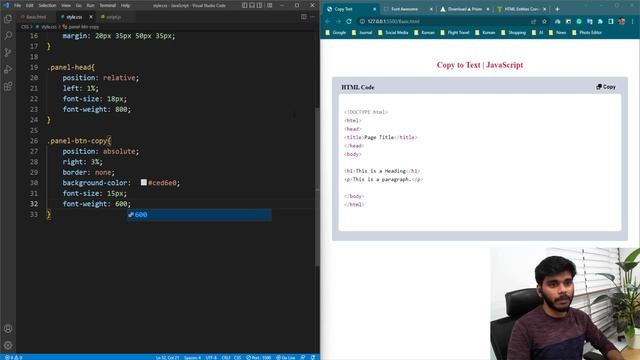Open the Search view in activity bar
The image size is (640, 360).
[8, 36]
